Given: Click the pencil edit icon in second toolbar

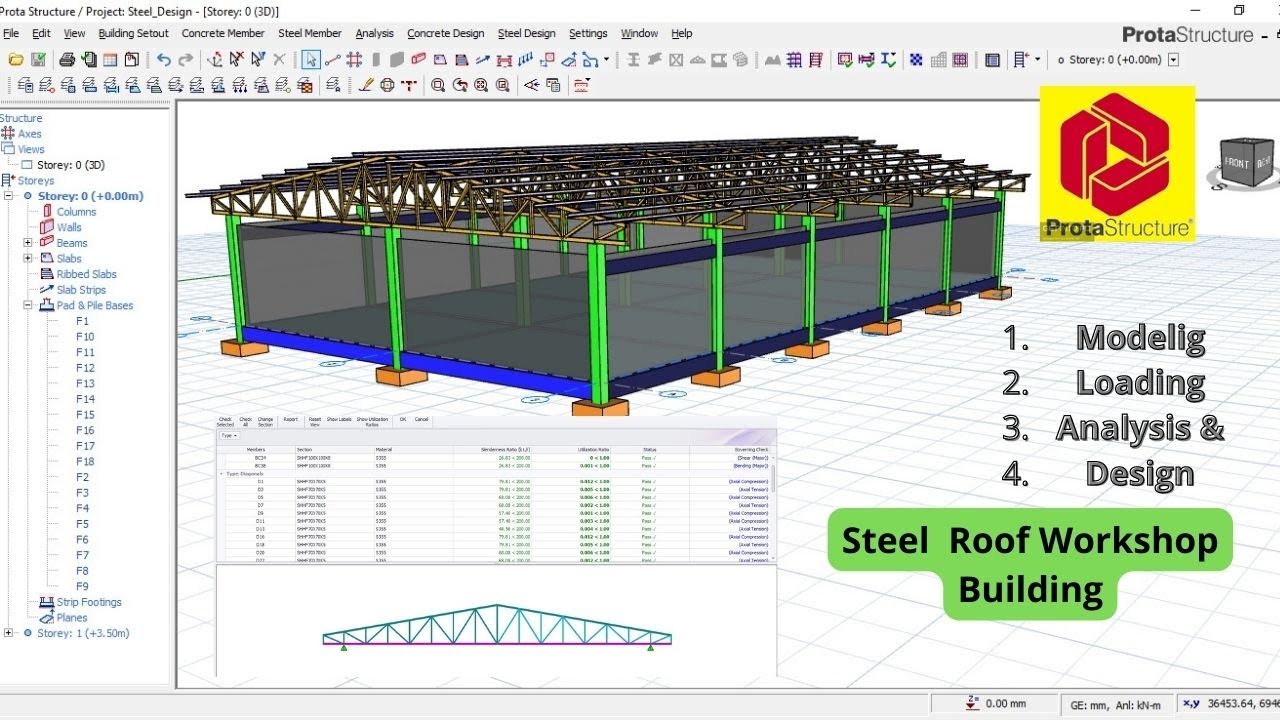Looking at the screenshot, I should (366, 85).
